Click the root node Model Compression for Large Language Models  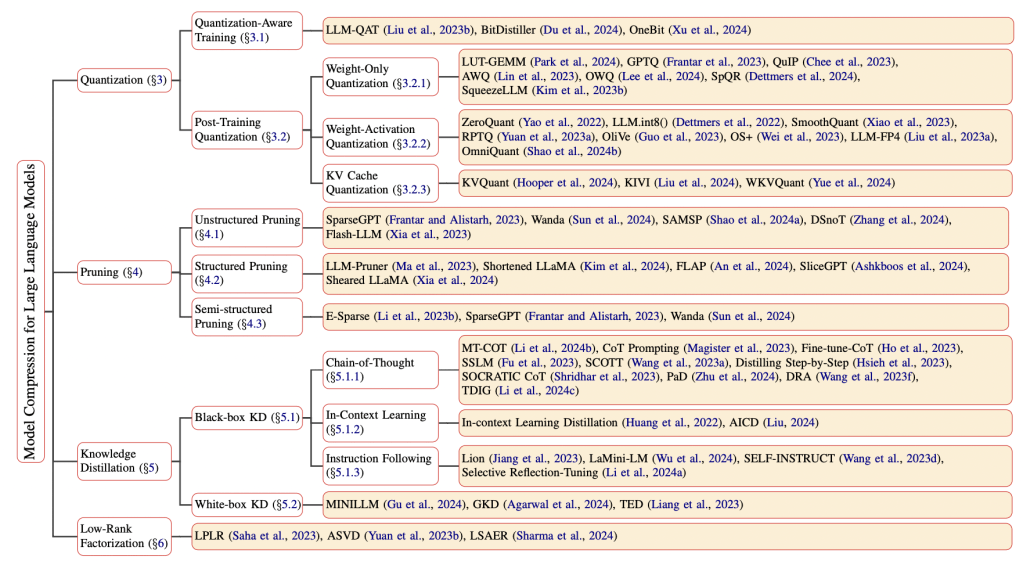[x=29, y=310]
